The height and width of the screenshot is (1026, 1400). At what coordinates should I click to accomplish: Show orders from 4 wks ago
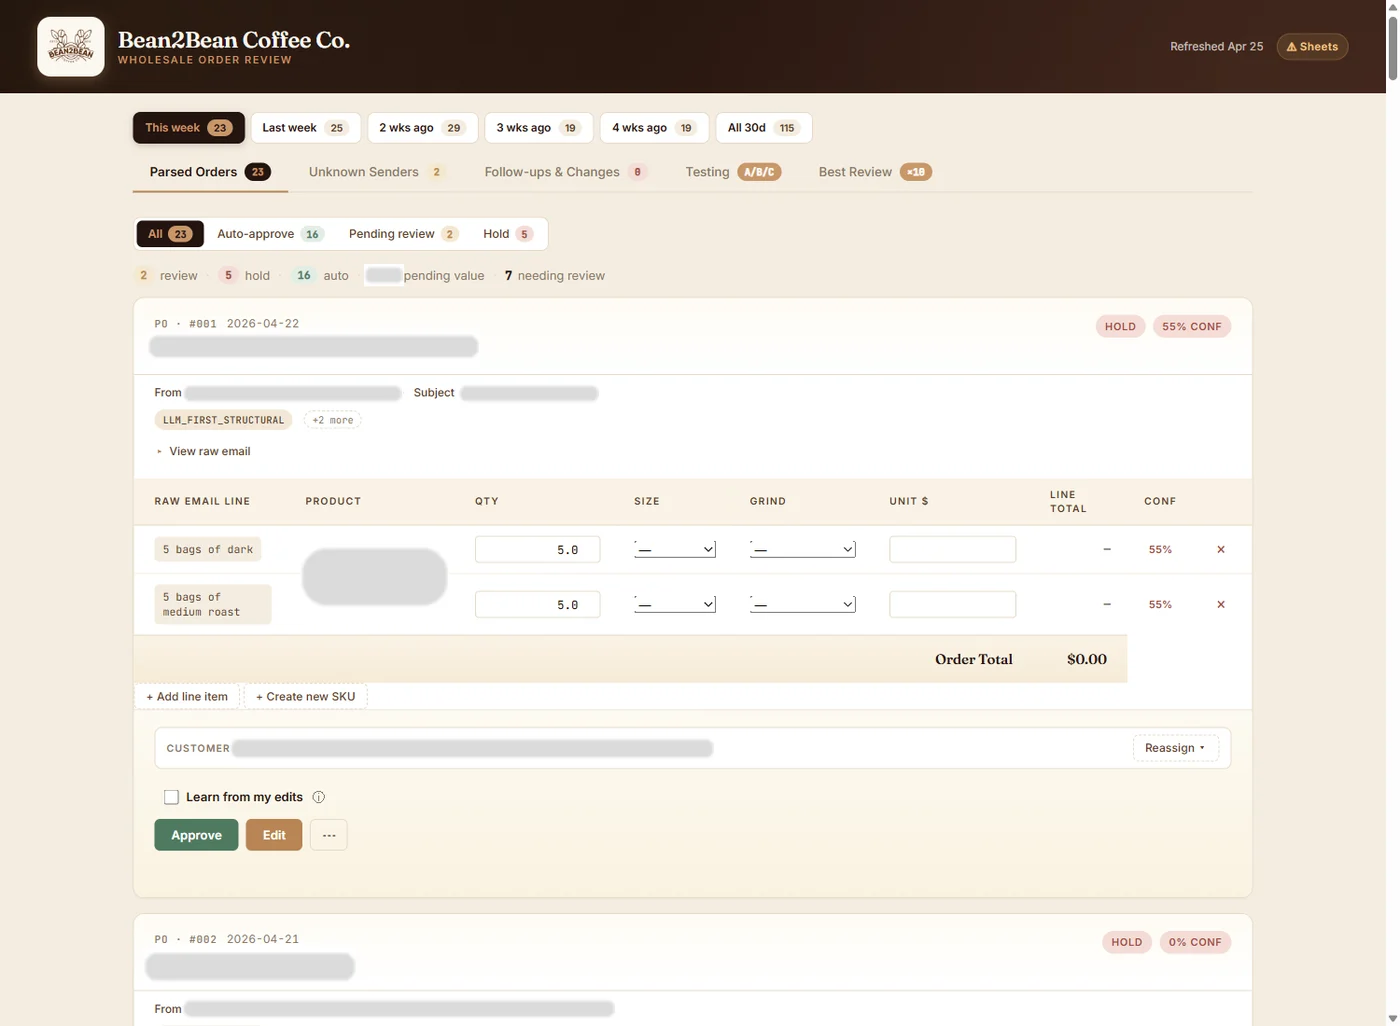pos(654,128)
